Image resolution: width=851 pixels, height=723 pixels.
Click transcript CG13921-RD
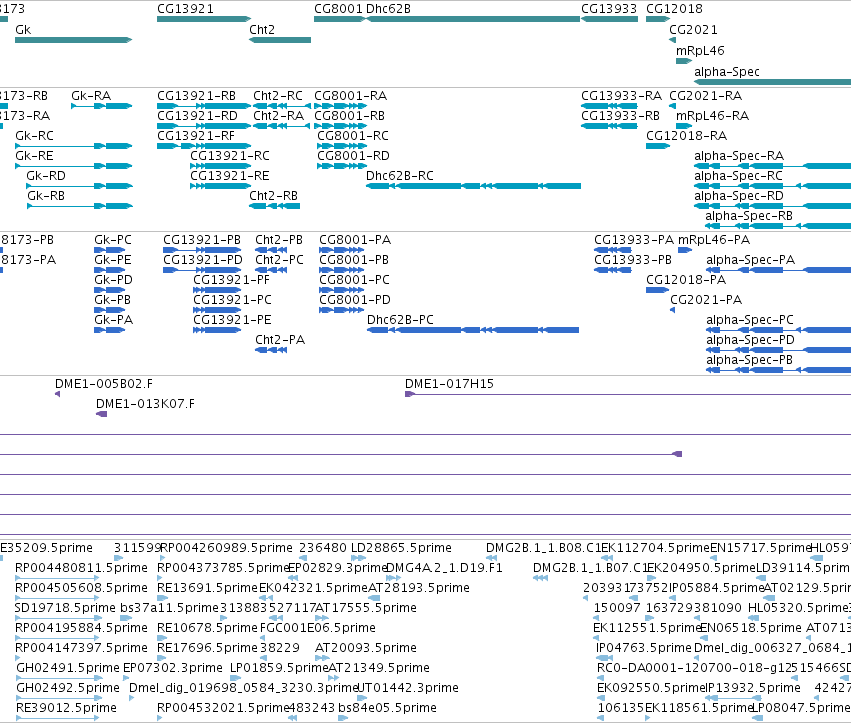coord(204,126)
